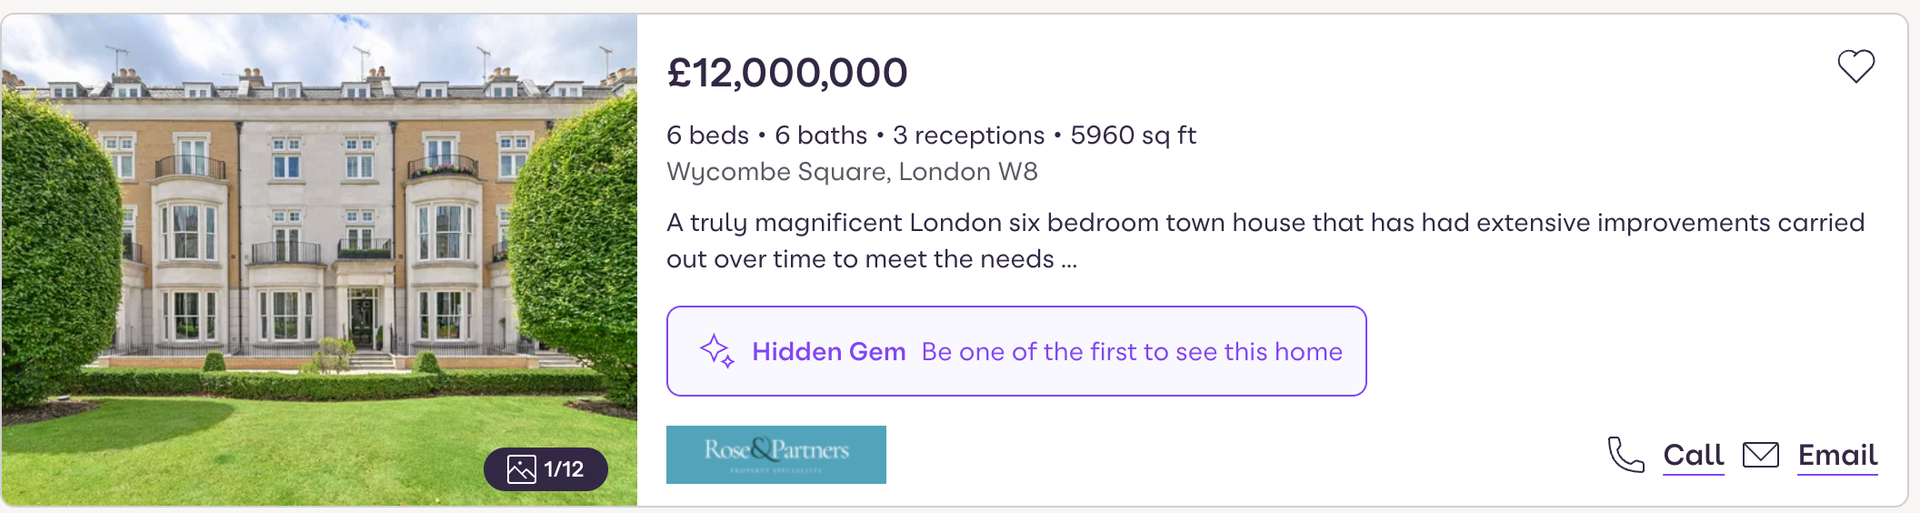The height and width of the screenshot is (513, 1920).
Task: Click the ellipsis ending the description
Action: [1069, 261]
